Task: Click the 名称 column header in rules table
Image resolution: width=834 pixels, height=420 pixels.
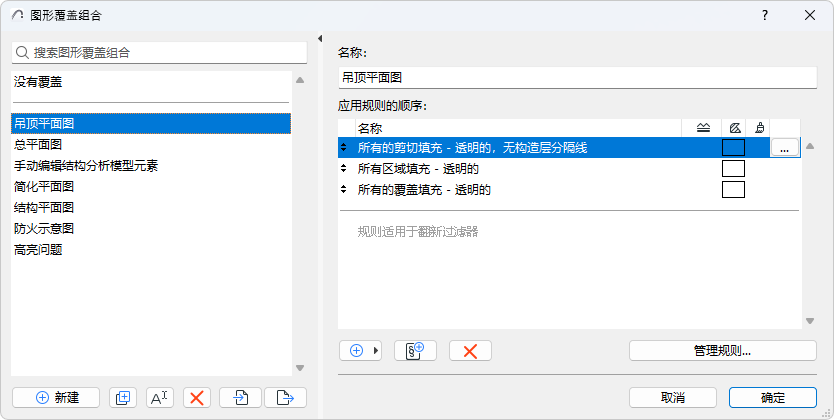Action: pyautogui.click(x=518, y=128)
